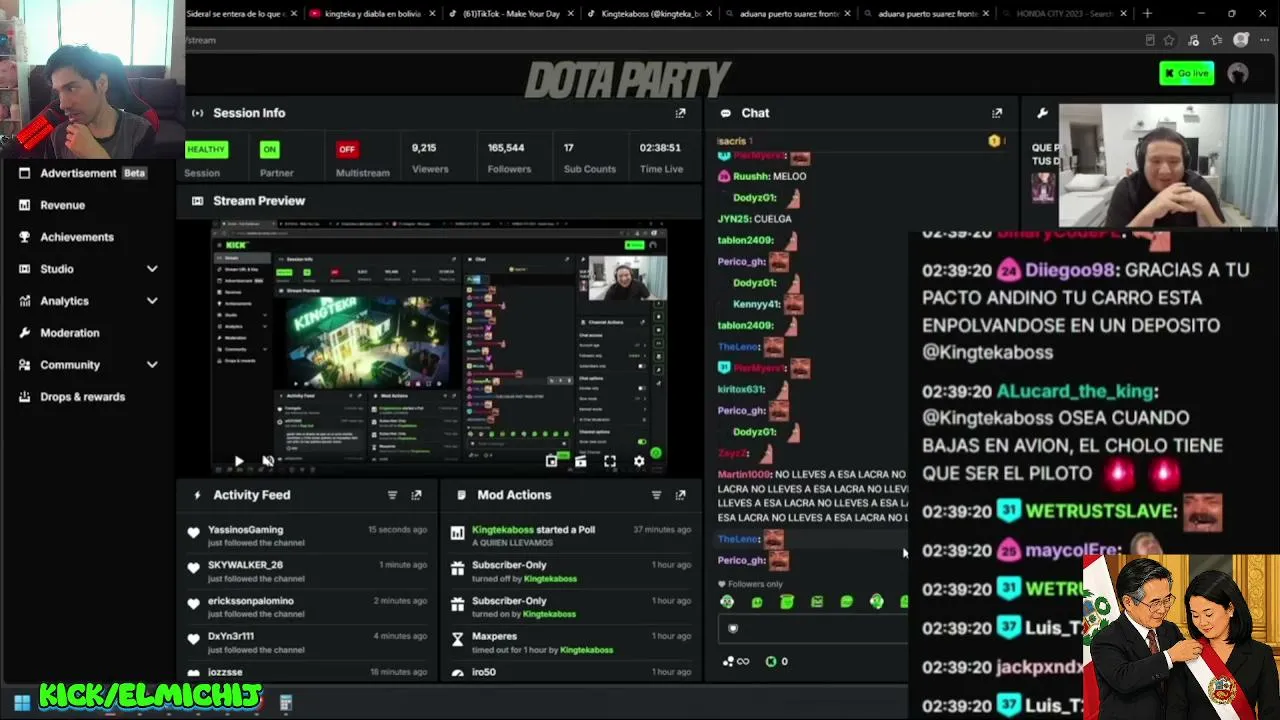The image size is (1280, 720).
Task: Switch to the TikTok Make Your Day tab
Action: [509, 14]
